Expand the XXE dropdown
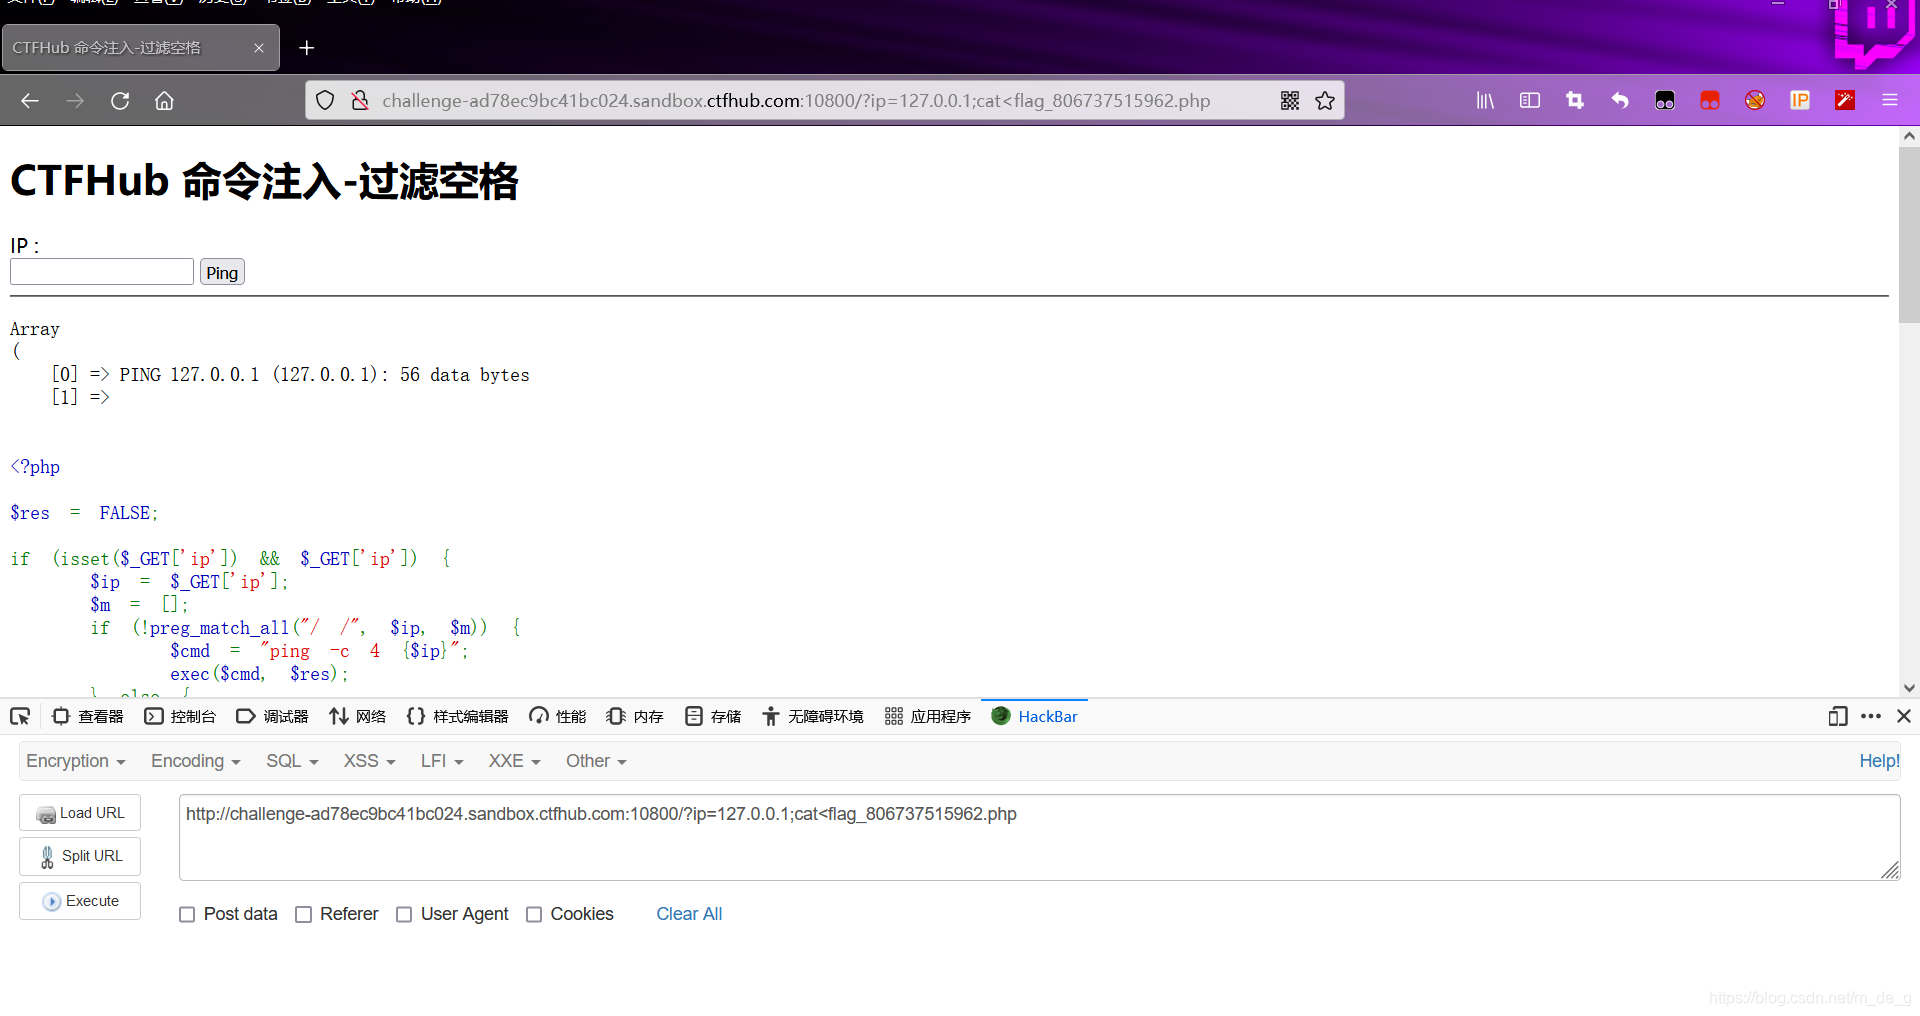The height and width of the screenshot is (1016, 1920). (514, 762)
